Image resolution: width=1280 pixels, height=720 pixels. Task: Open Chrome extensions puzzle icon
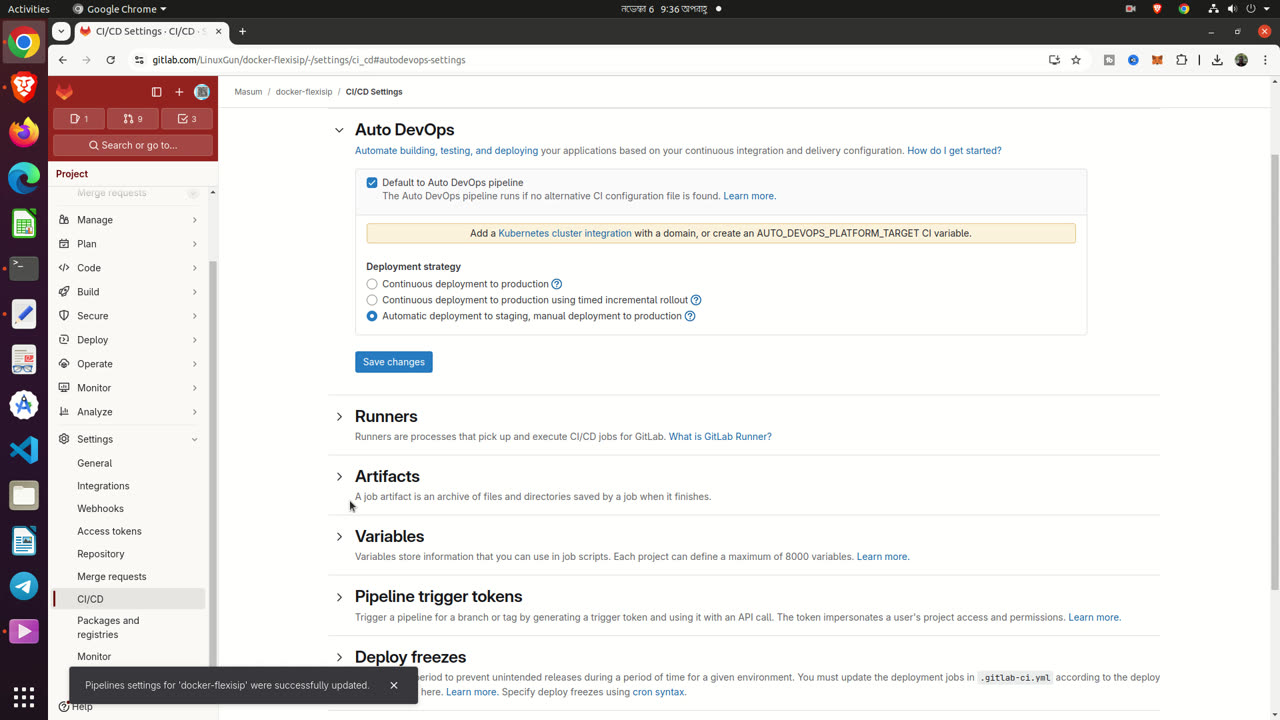(1182, 60)
